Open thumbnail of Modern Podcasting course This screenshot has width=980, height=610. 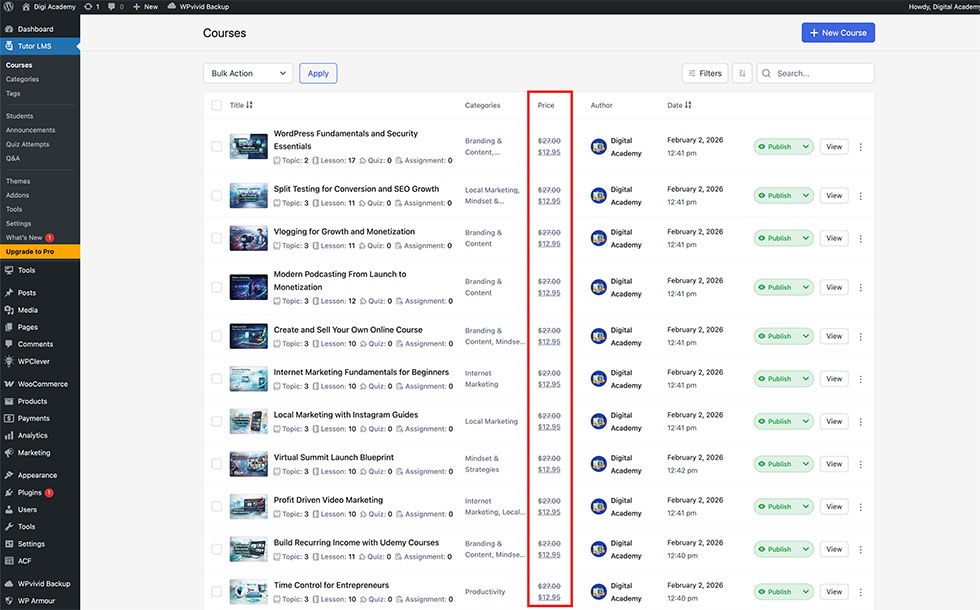pyautogui.click(x=248, y=287)
